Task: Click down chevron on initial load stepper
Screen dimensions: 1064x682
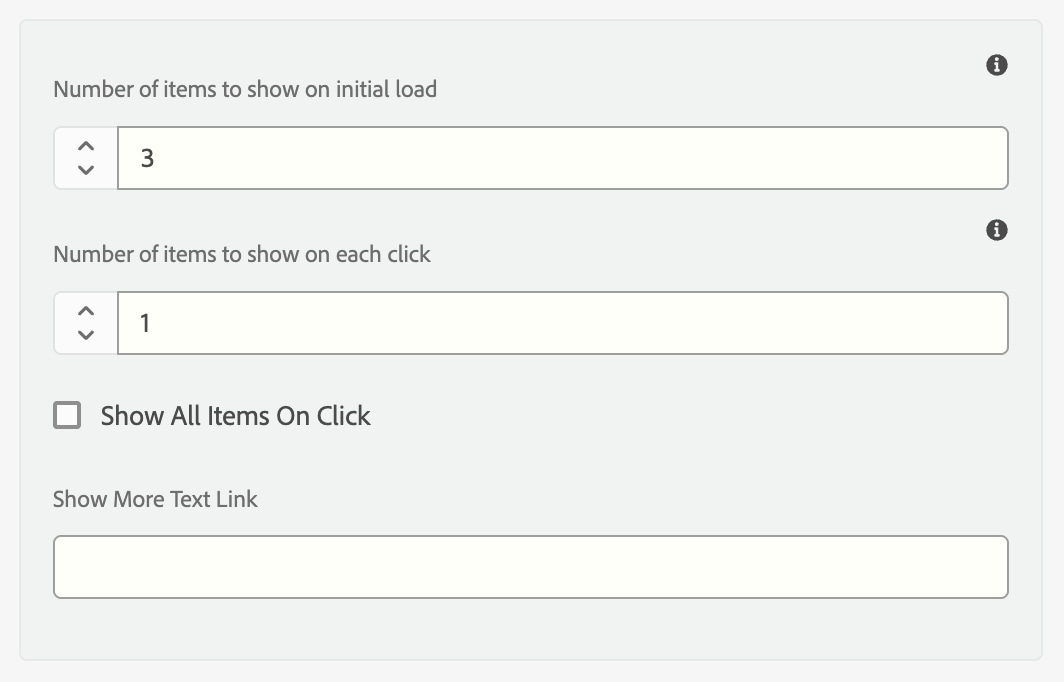Action: coord(84,170)
